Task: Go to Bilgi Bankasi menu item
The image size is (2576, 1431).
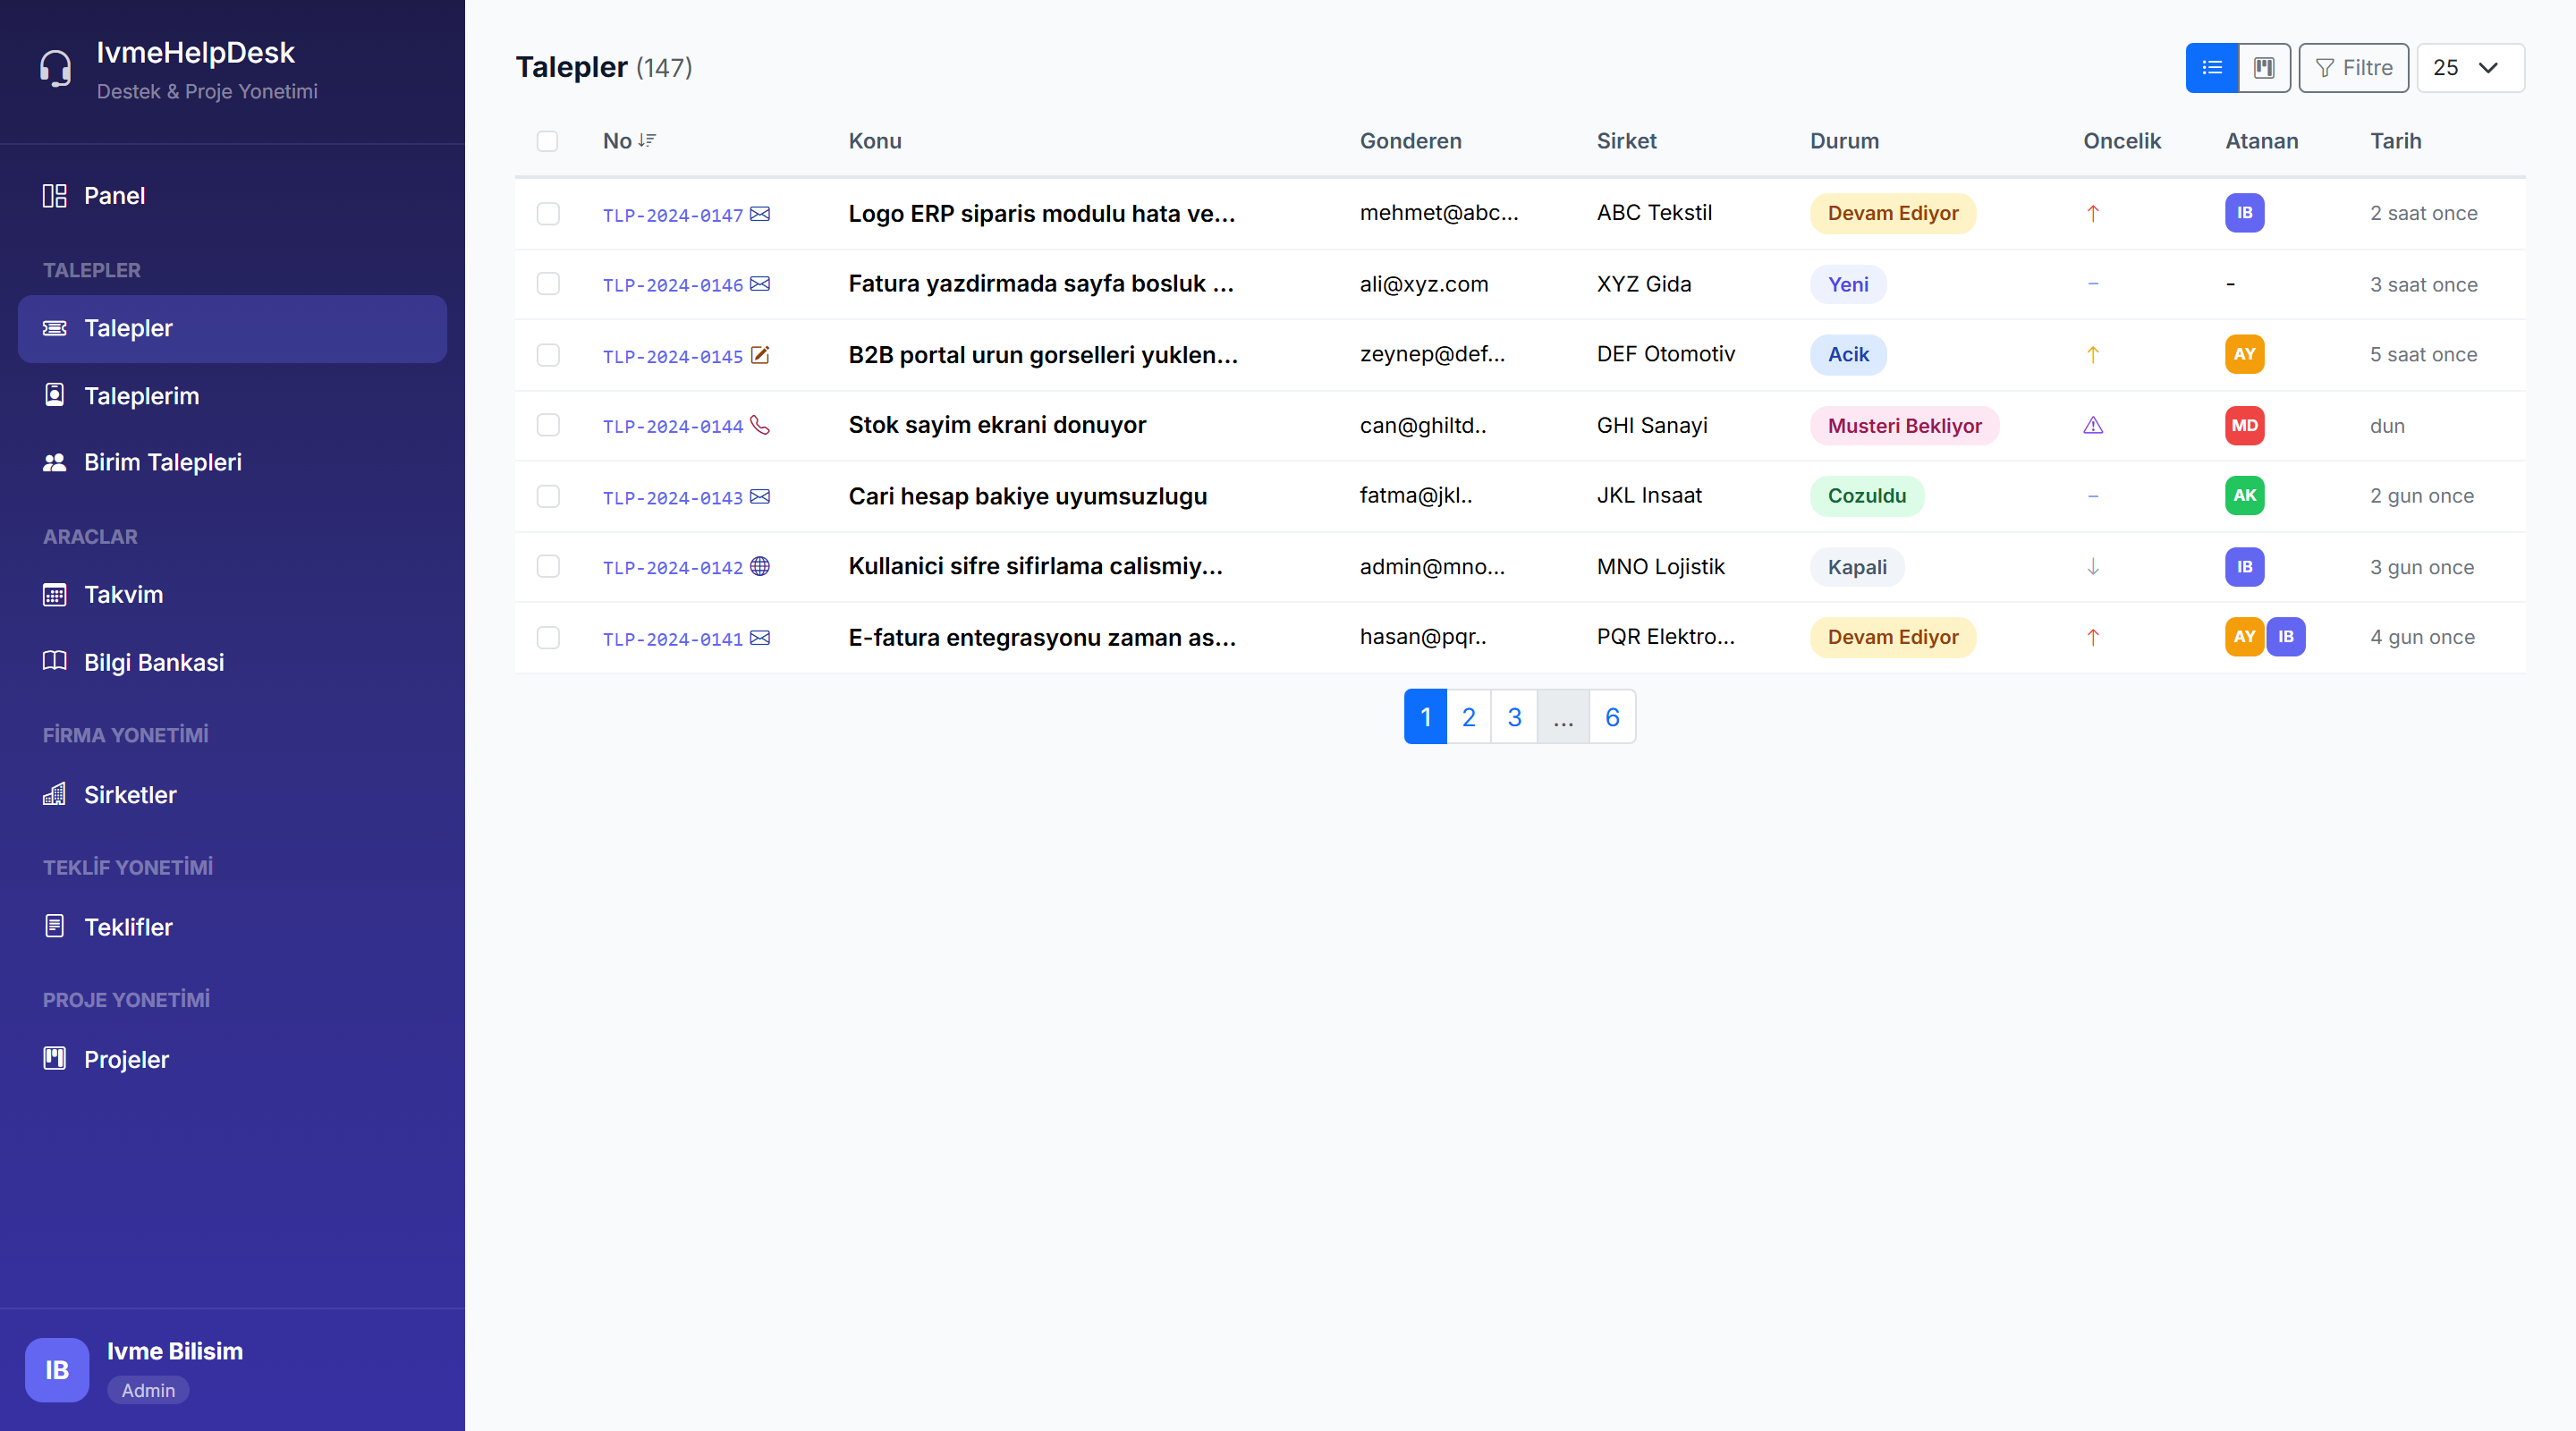Action: [x=153, y=662]
